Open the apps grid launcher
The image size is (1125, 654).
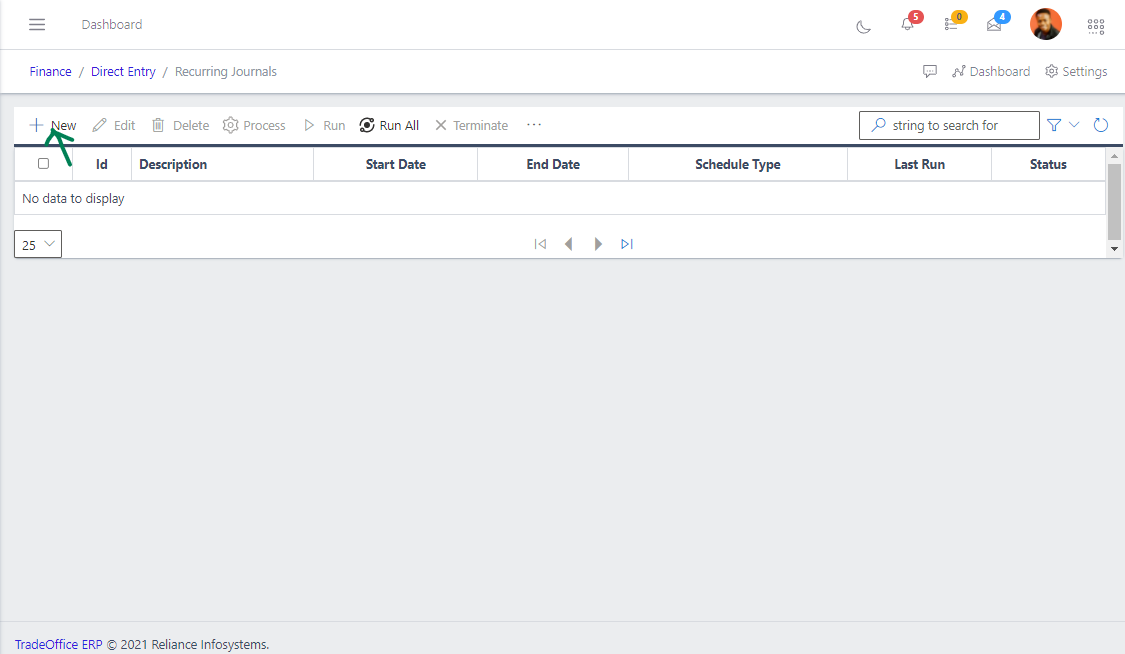coord(1096,25)
